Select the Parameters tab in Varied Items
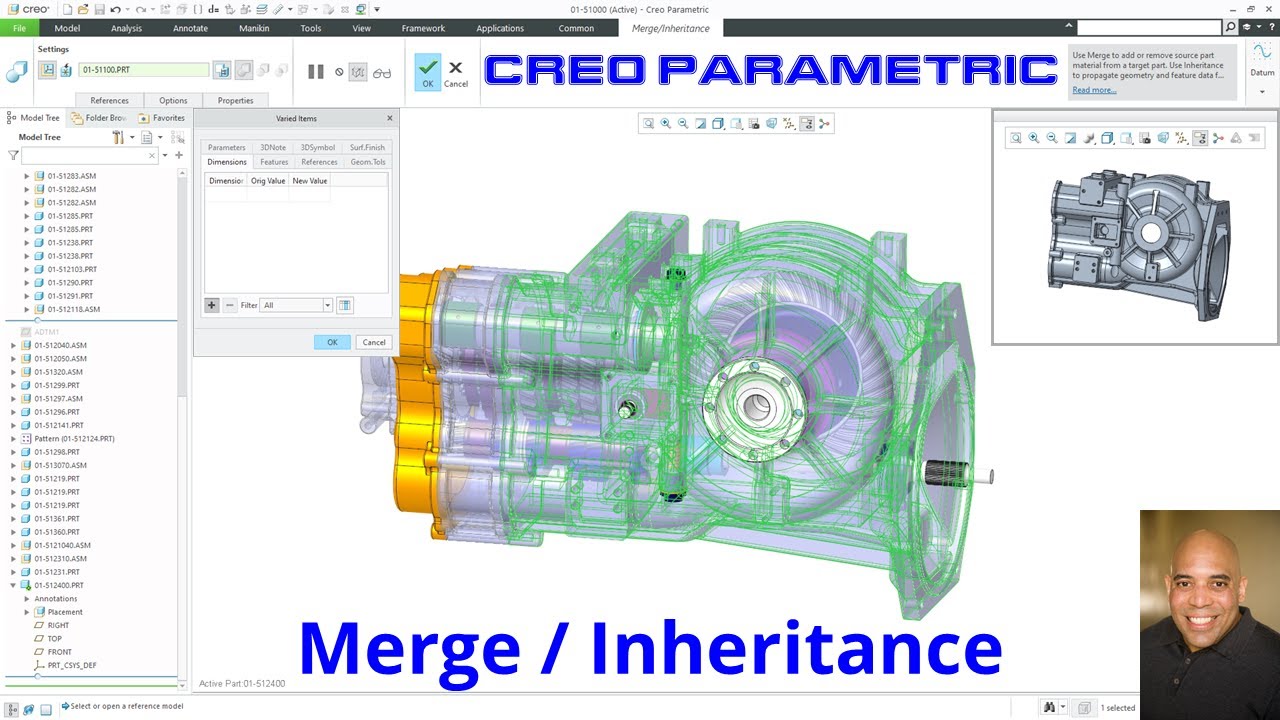 pyautogui.click(x=226, y=147)
